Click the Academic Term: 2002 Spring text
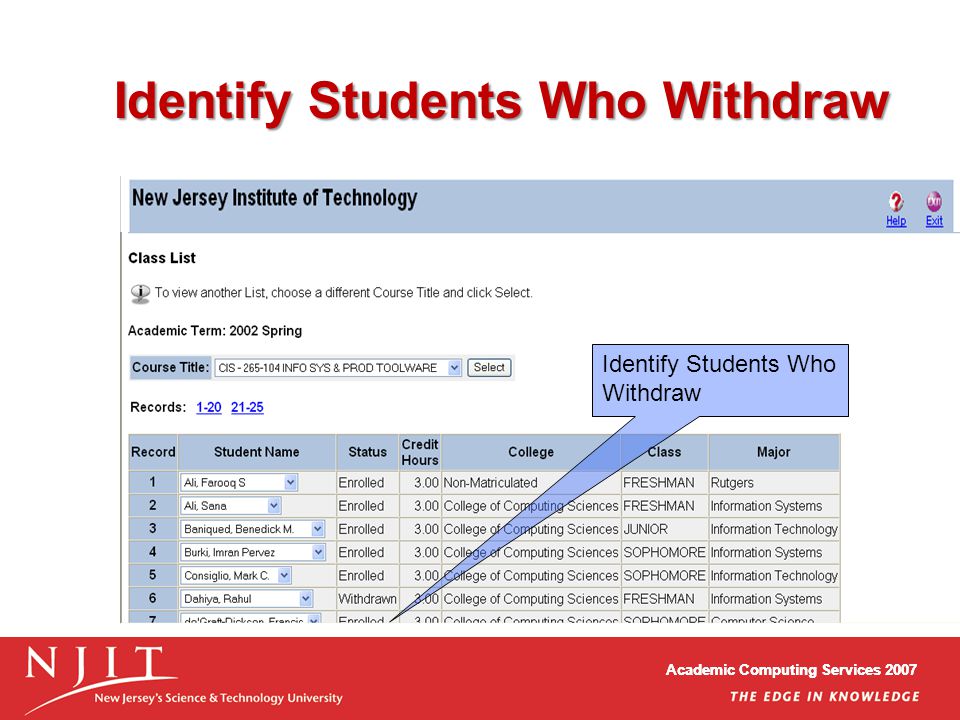The width and height of the screenshot is (960, 720). [x=215, y=331]
